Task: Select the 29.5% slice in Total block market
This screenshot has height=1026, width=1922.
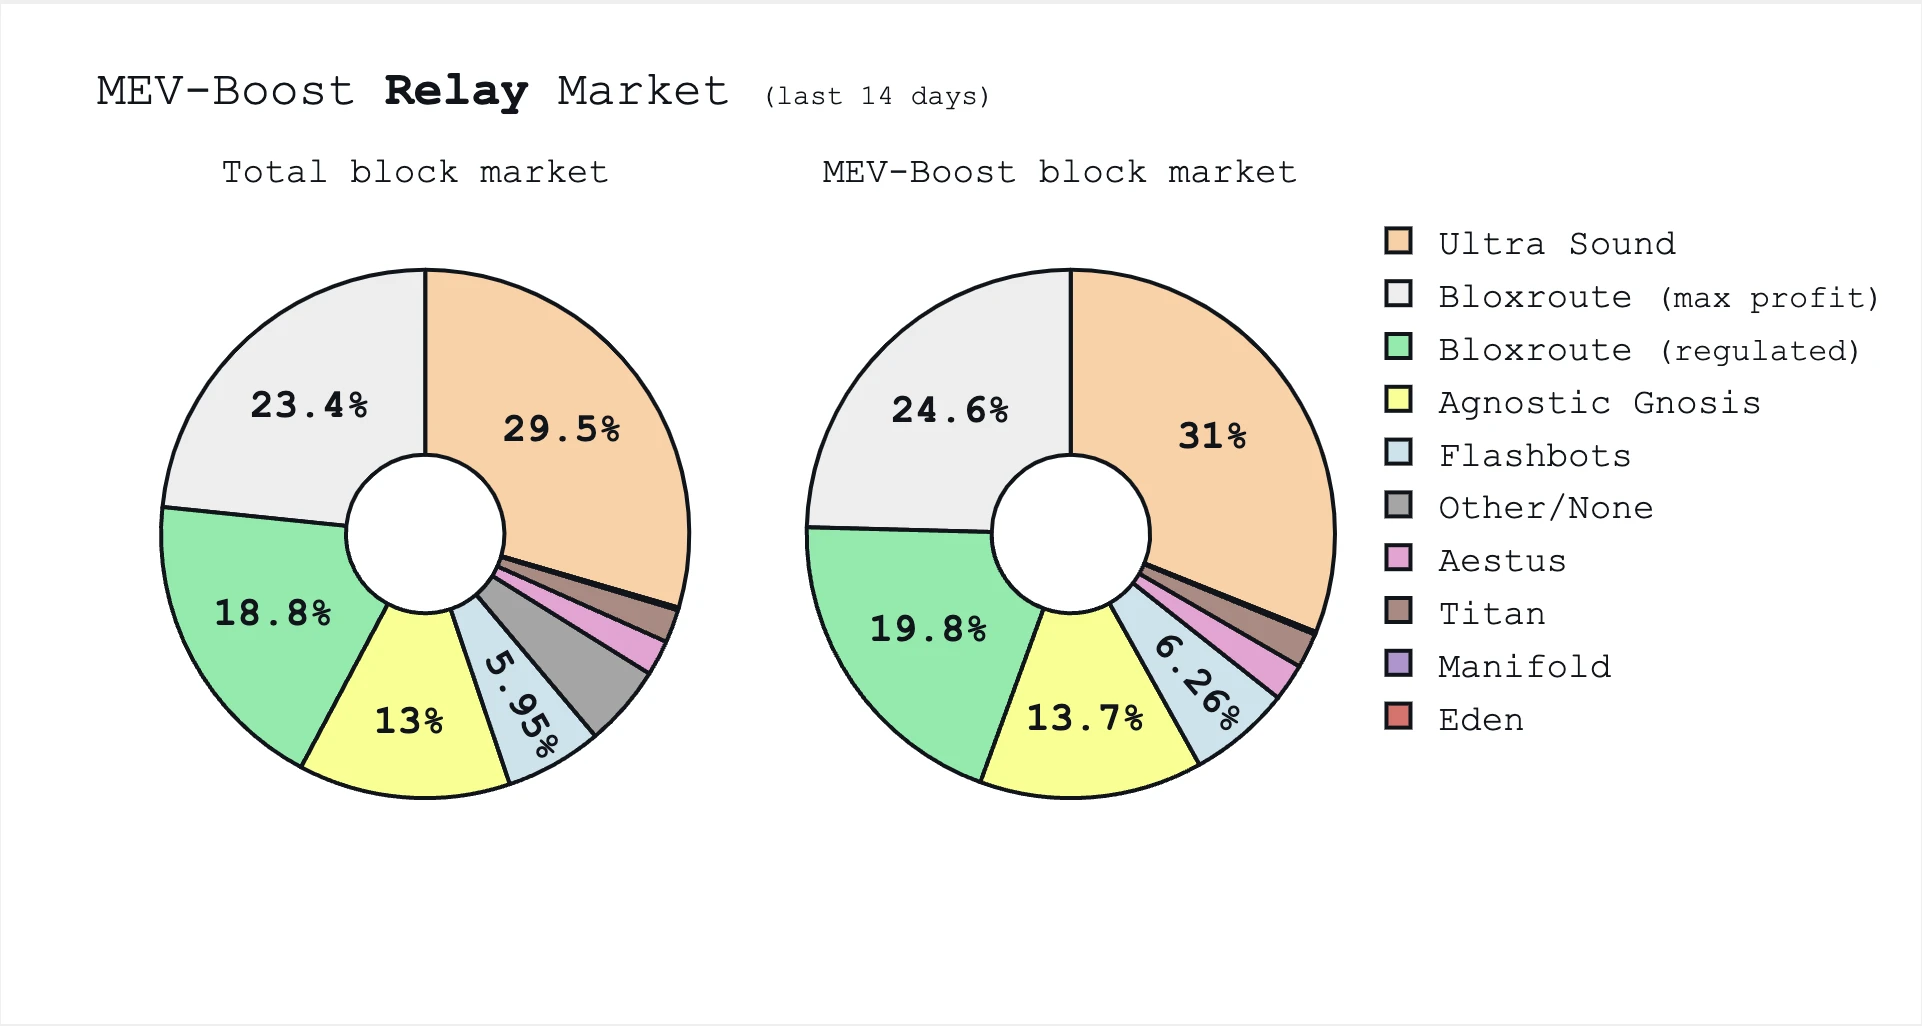Action: click(x=560, y=430)
